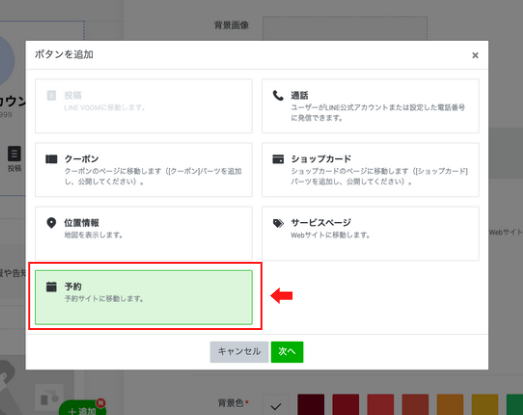The width and height of the screenshot is (523, 415).
Task: Choose the 位置情報 option card
Action: click(144, 234)
